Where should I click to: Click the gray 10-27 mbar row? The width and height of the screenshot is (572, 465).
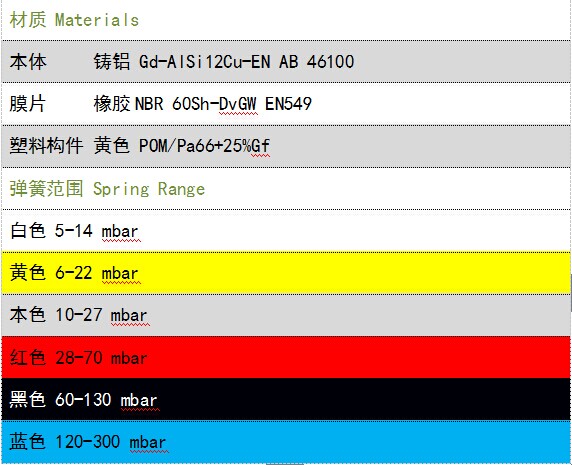[x=286, y=315]
